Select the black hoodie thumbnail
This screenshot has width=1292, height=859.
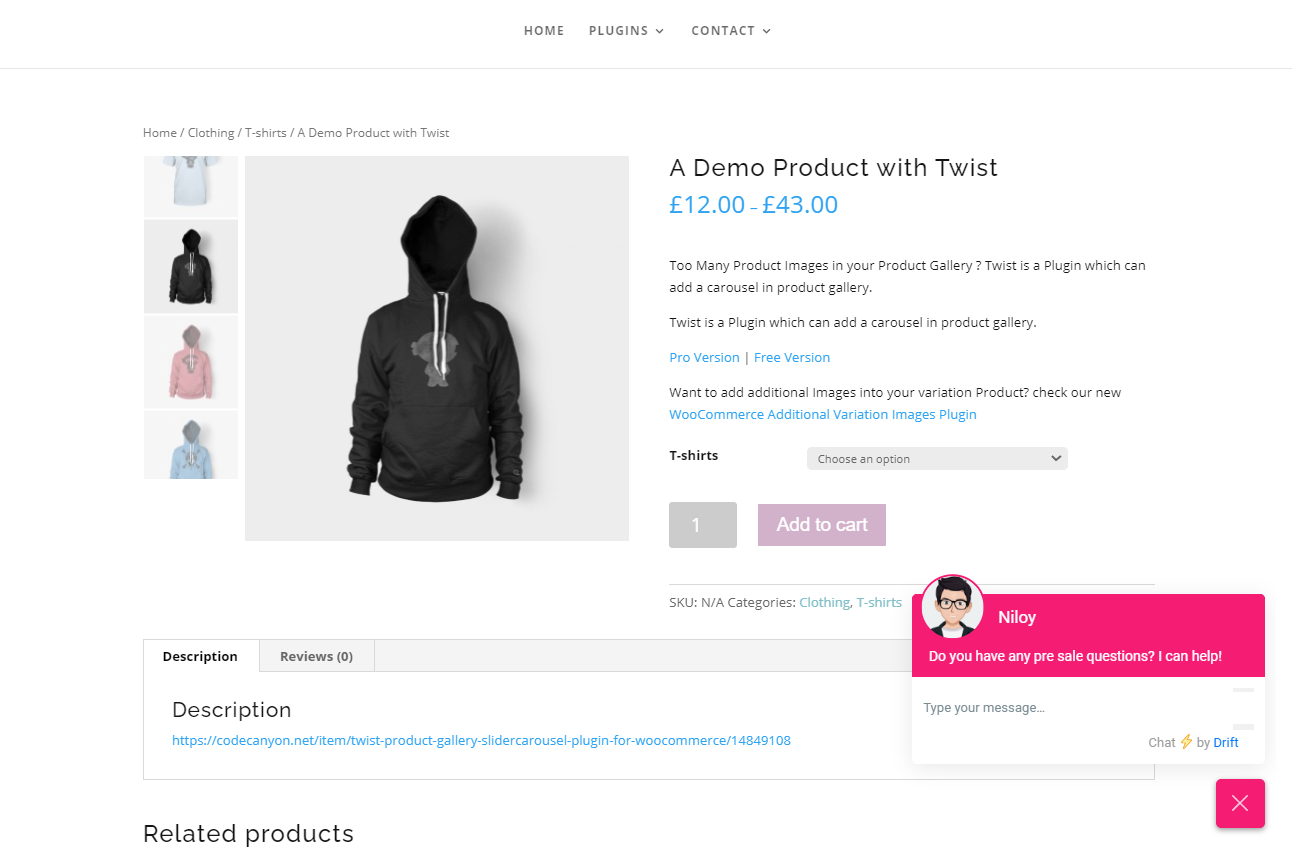click(191, 266)
